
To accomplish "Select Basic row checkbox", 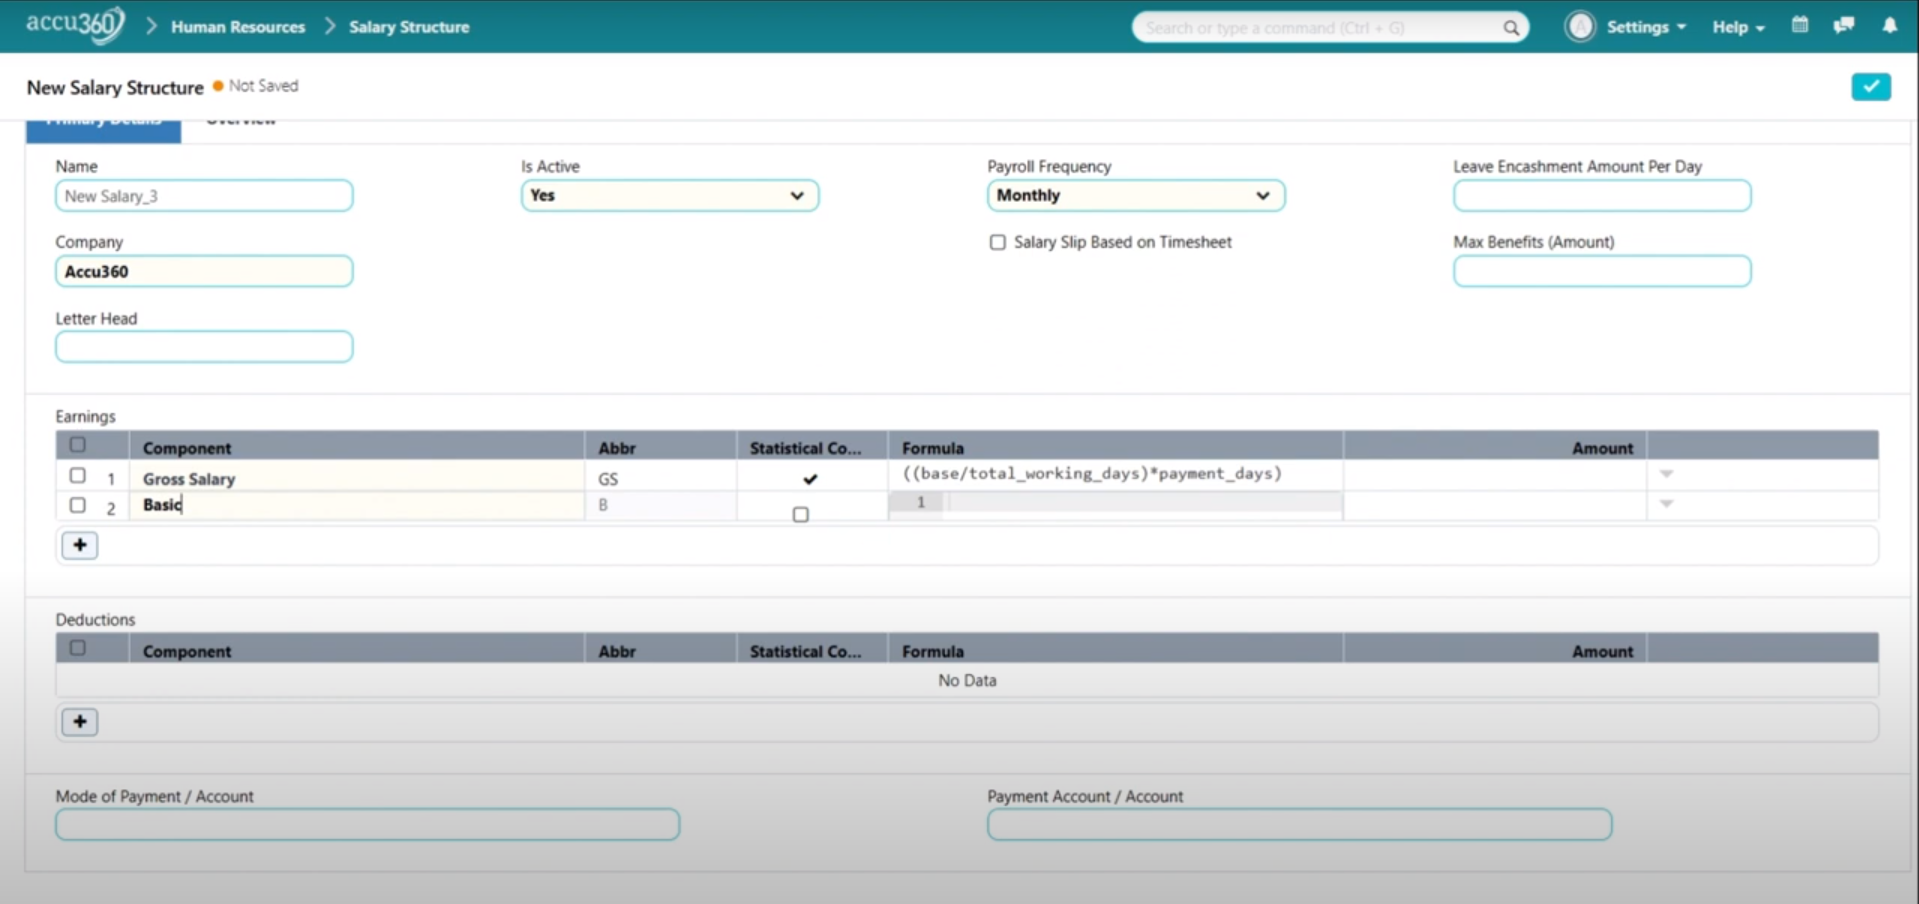I will tap(77, 505).
